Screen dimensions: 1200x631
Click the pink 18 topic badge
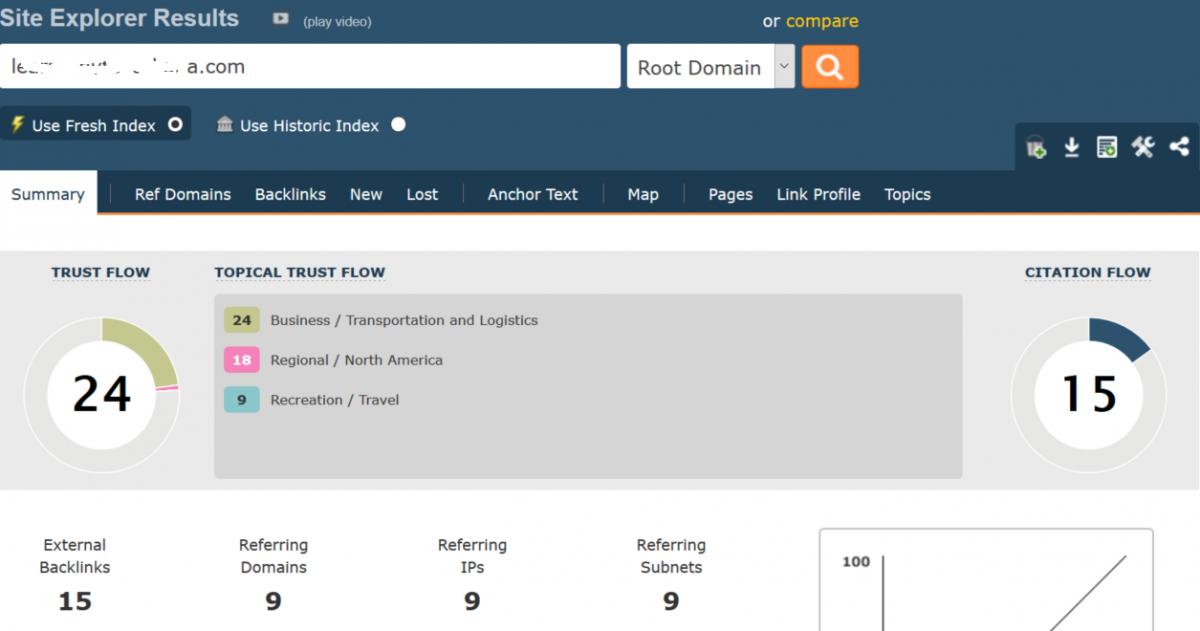tap(242, 360)
